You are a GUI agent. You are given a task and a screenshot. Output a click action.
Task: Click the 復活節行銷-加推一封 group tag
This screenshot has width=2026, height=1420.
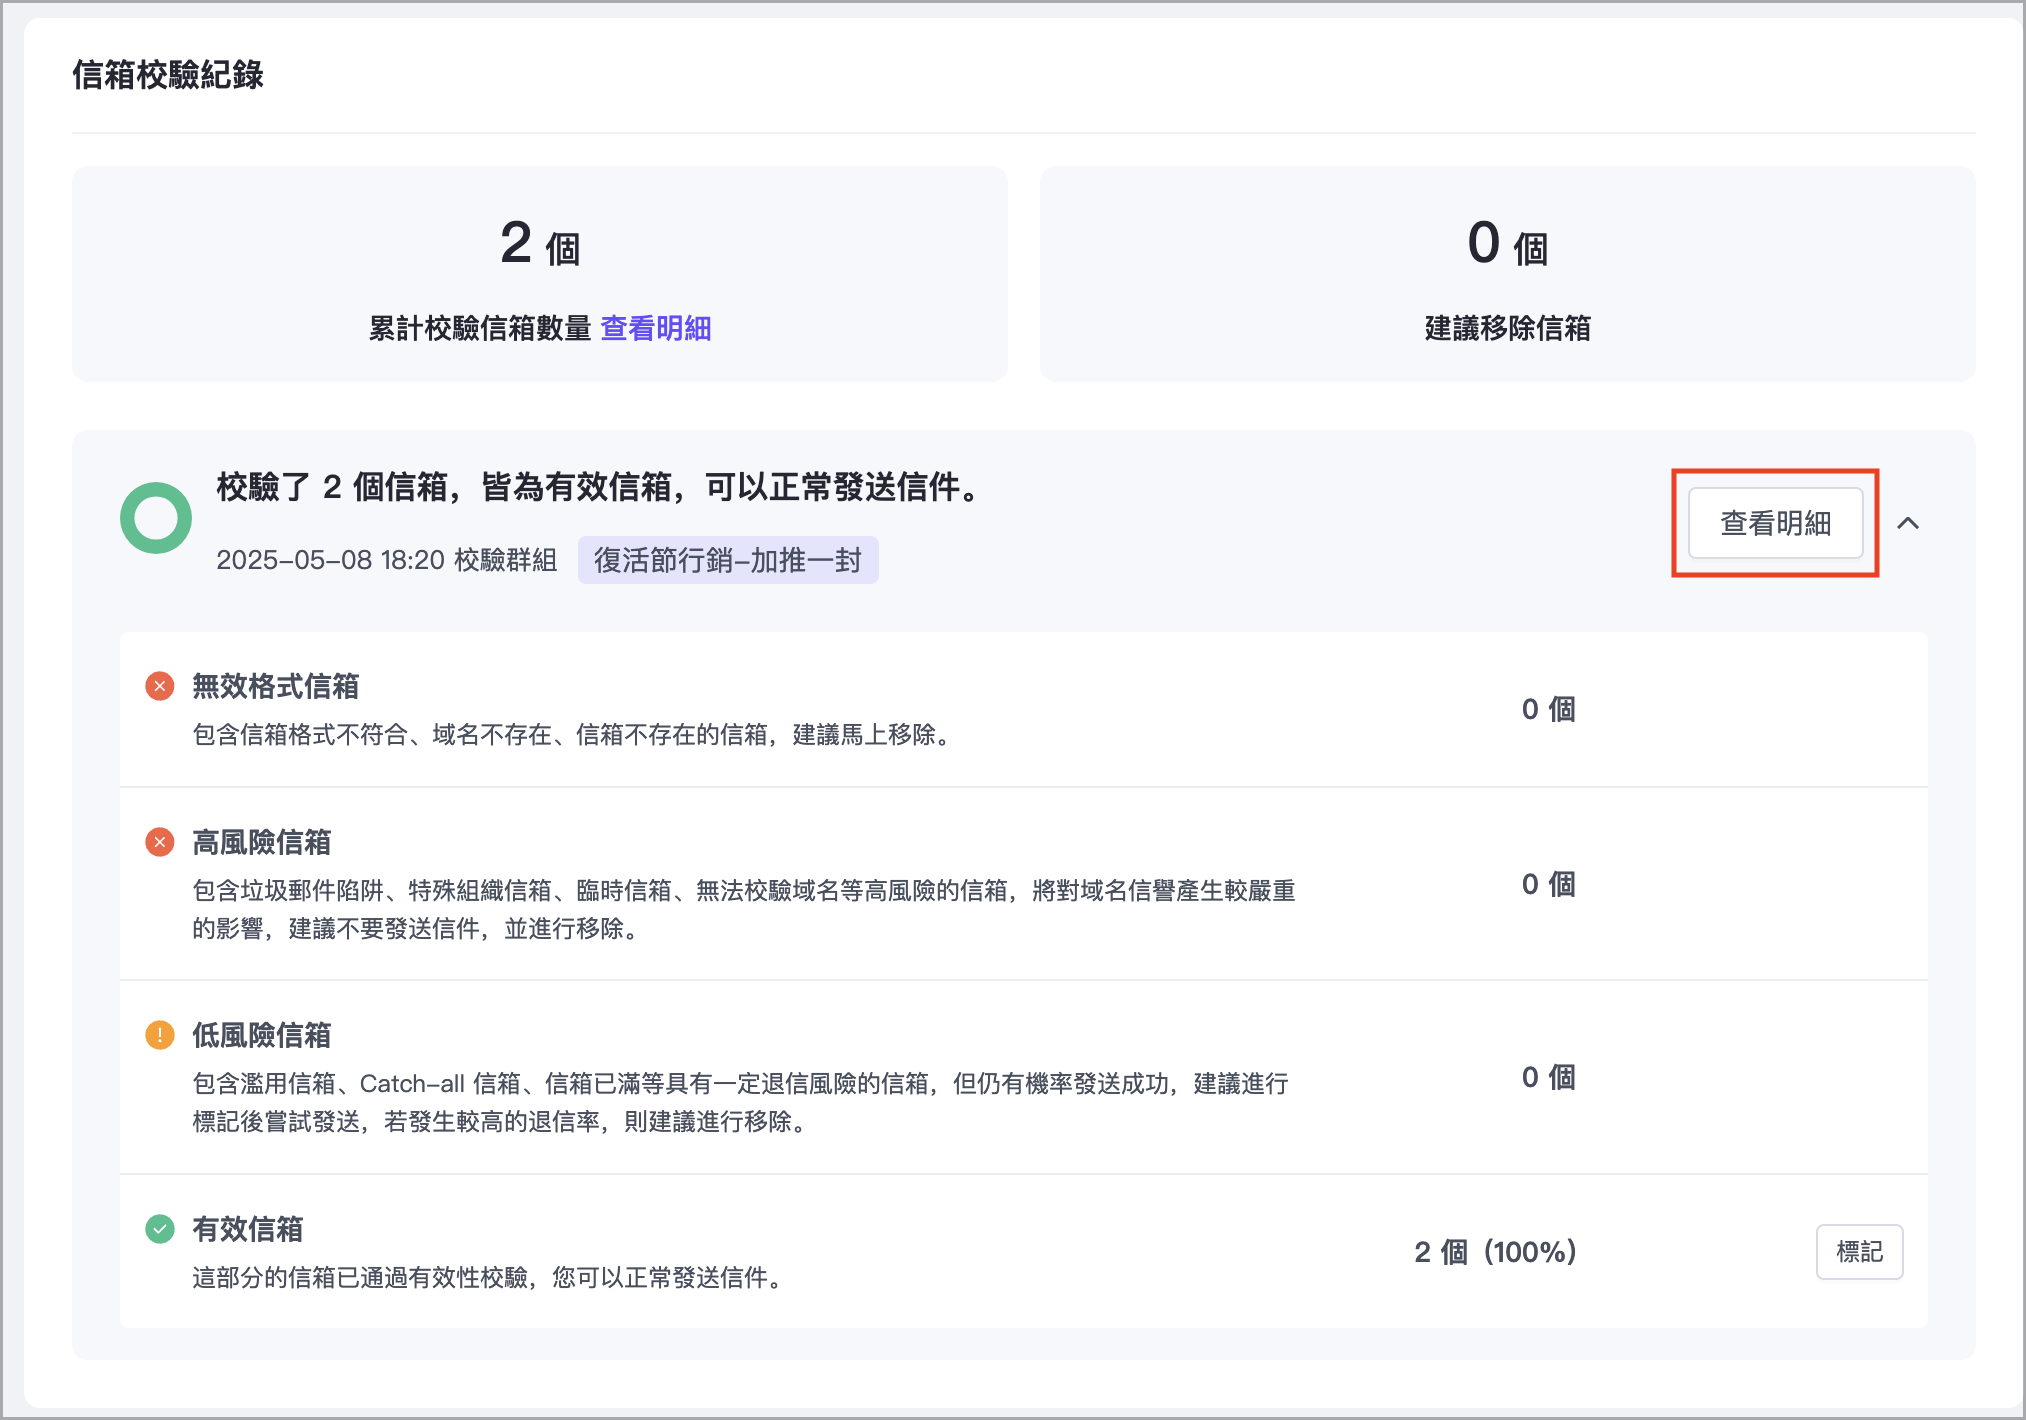tap(728, 560)
